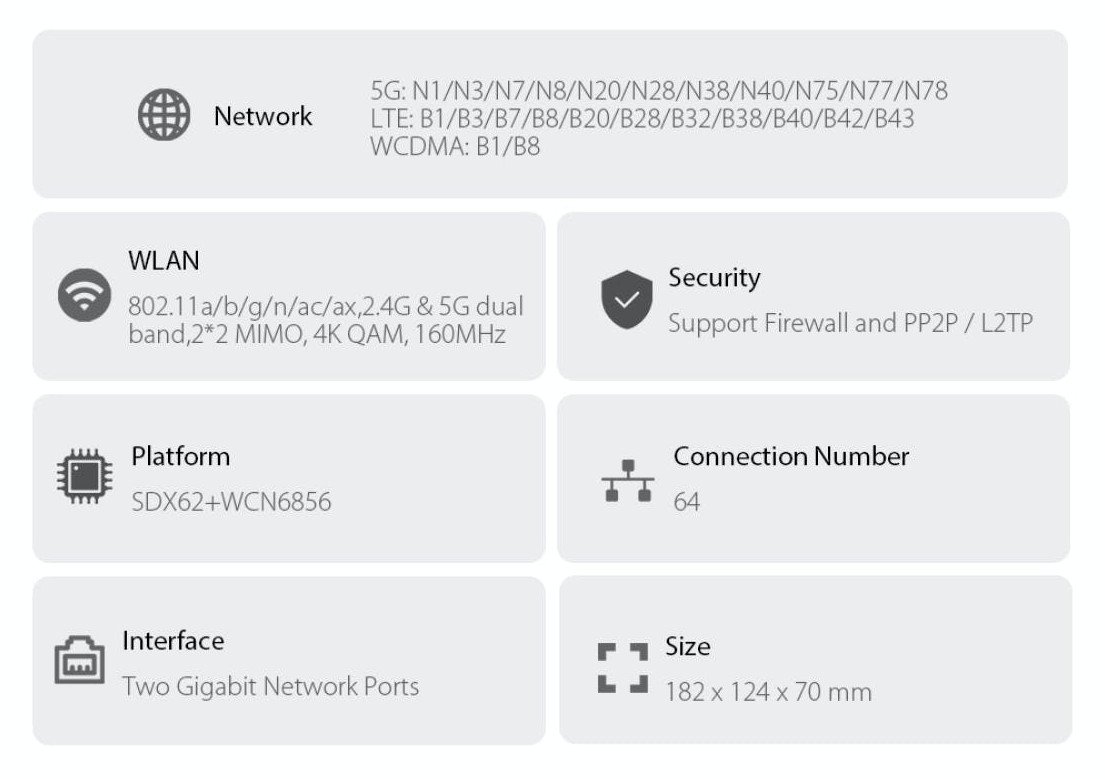Click the WCDMA: B1/B8 line

pos(455,146)
